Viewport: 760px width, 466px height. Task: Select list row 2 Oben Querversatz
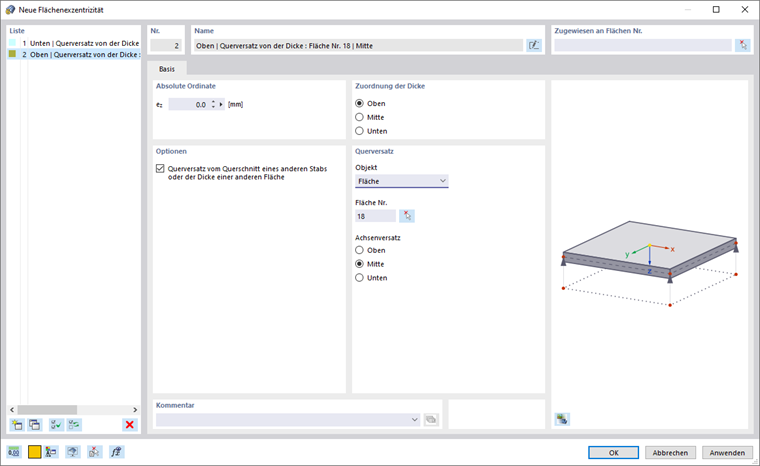74,54
